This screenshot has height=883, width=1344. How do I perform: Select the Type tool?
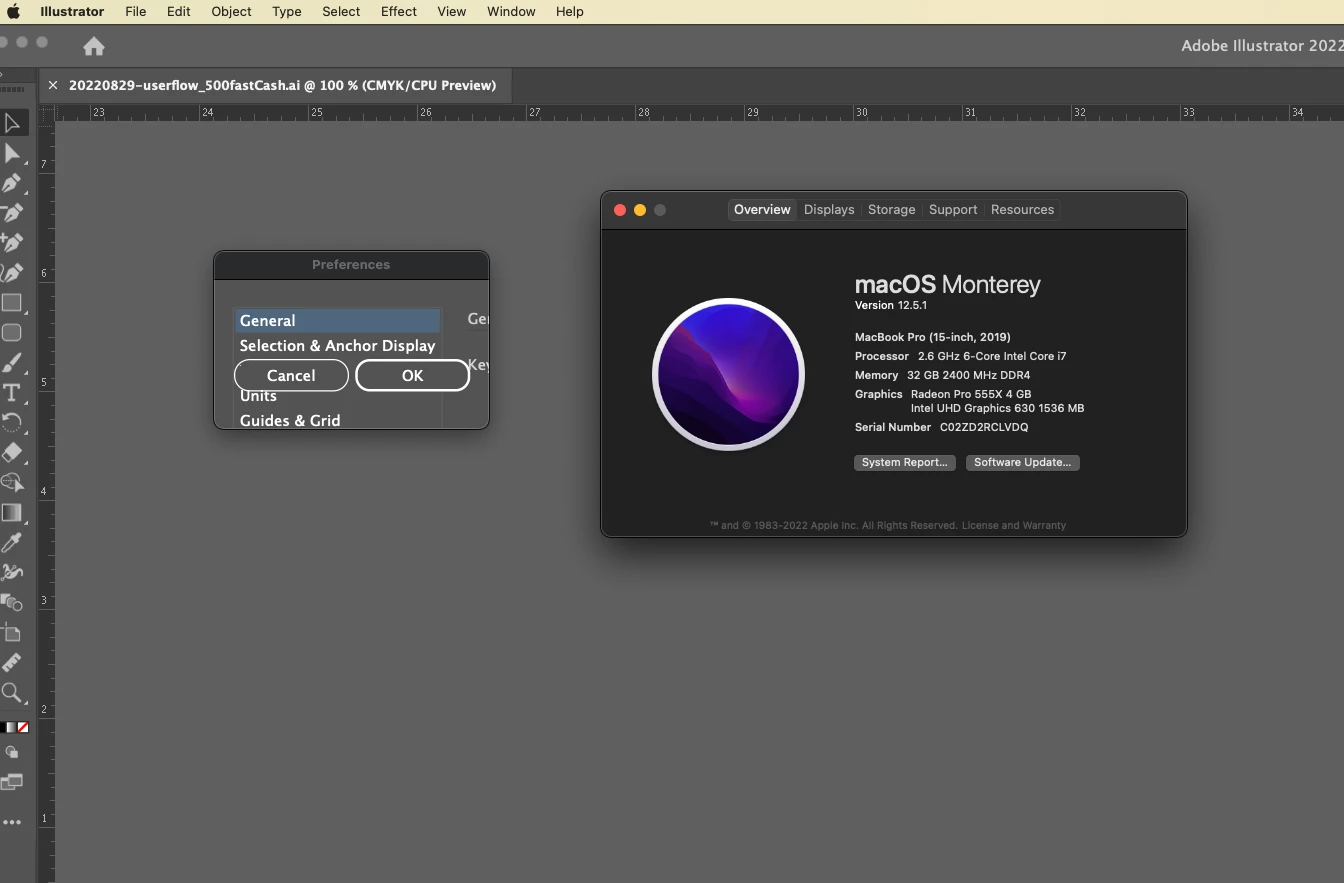pyautogui.click(x=12, y=393)
